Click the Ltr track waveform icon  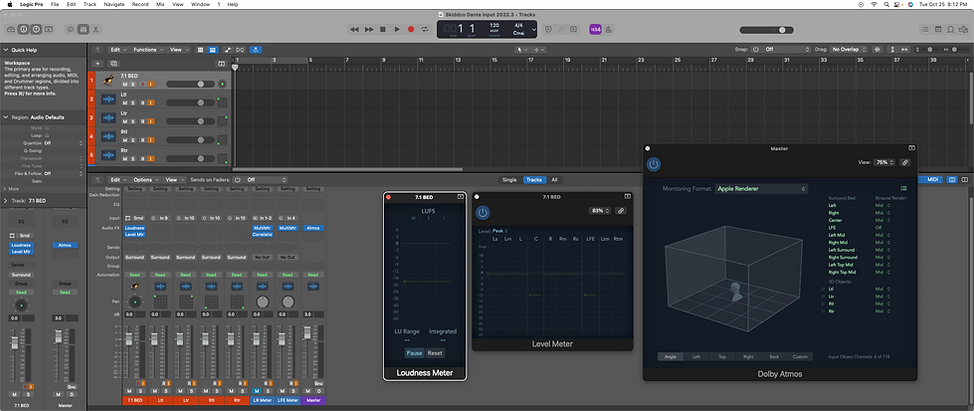click(109, 117)
